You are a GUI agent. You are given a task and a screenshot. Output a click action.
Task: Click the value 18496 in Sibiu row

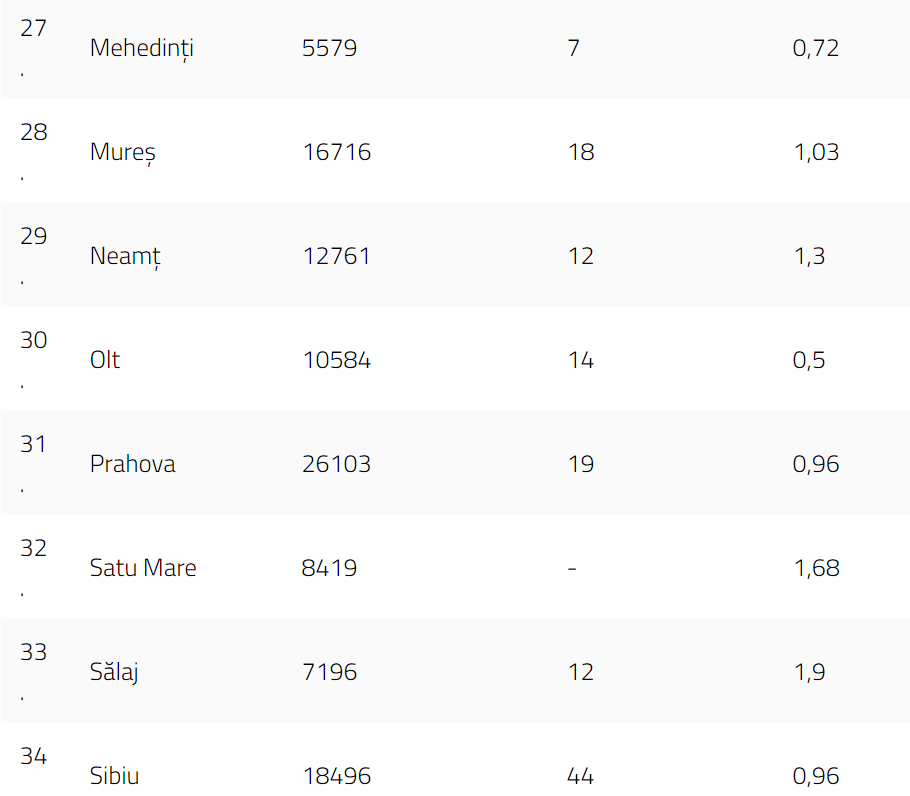click(x=336, y=776)
